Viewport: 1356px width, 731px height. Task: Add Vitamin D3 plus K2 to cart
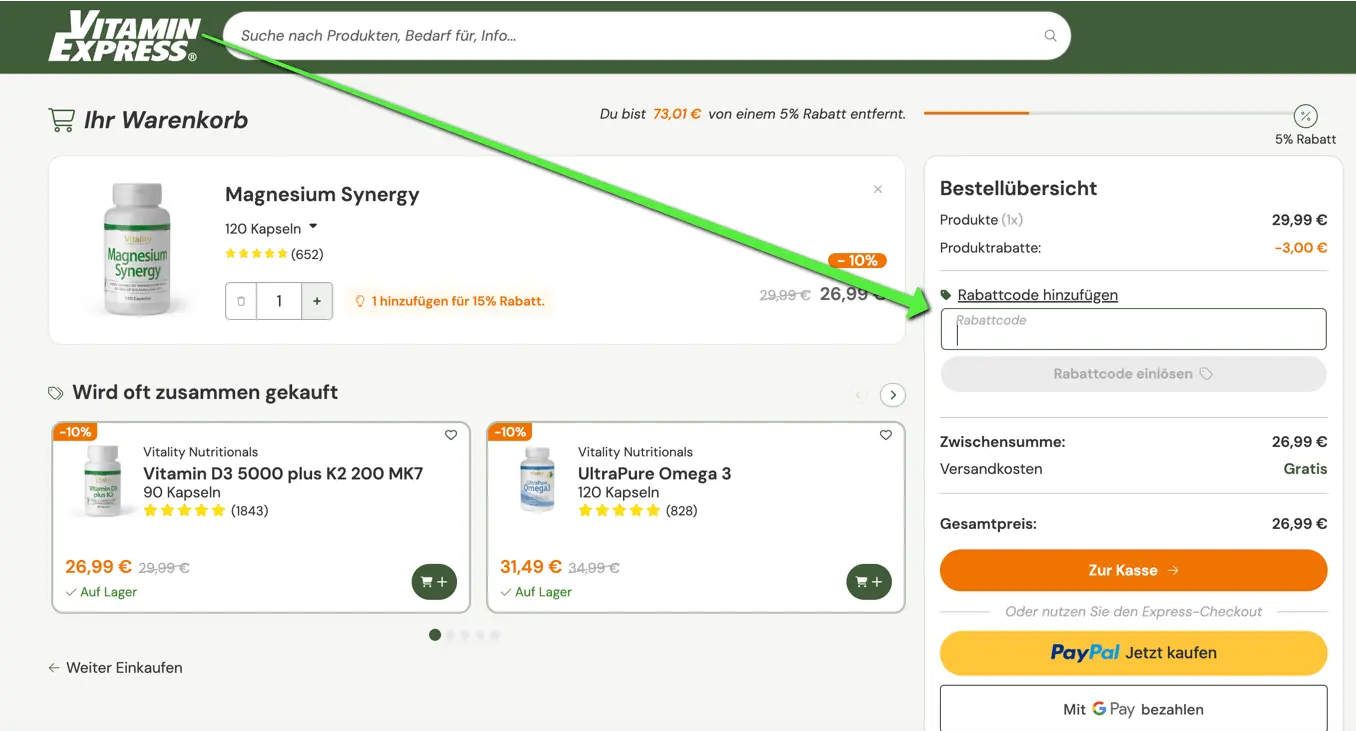point(434,582)
